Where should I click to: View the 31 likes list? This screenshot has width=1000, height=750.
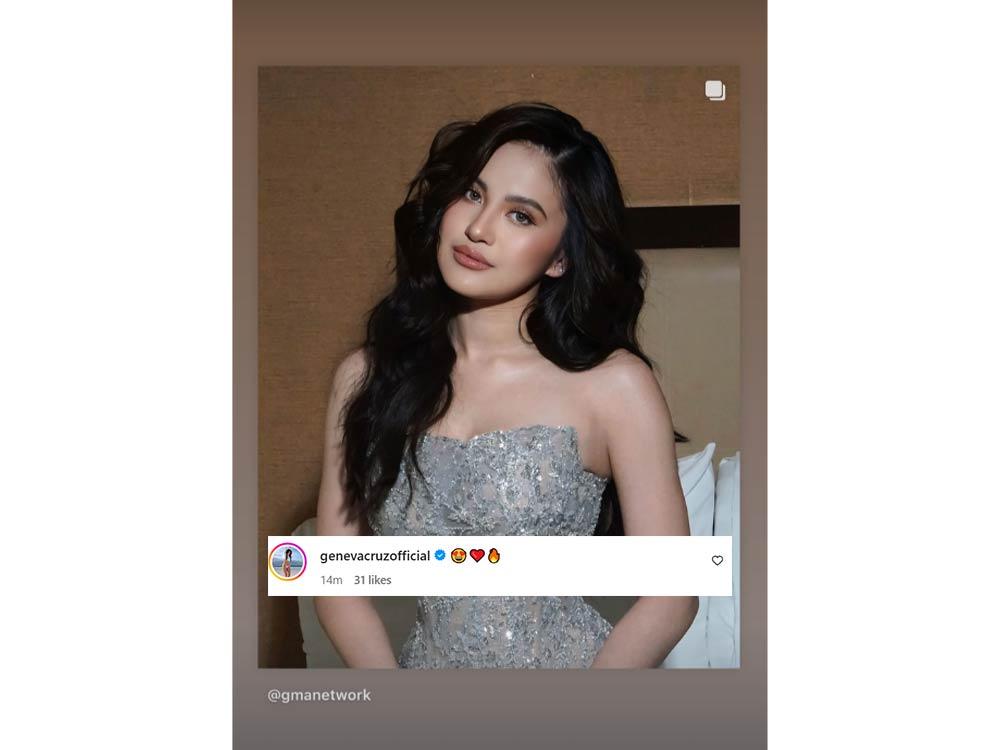pos(372,580)
